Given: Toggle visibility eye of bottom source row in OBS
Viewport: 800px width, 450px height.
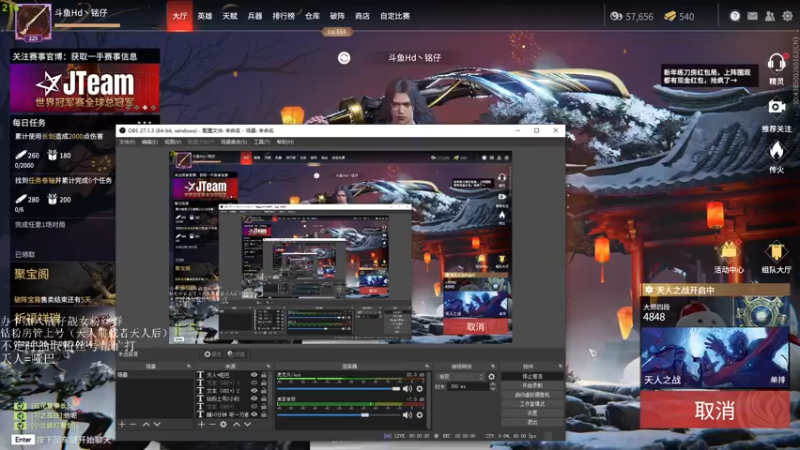Looking at the screenshot, I should [254, 415].
